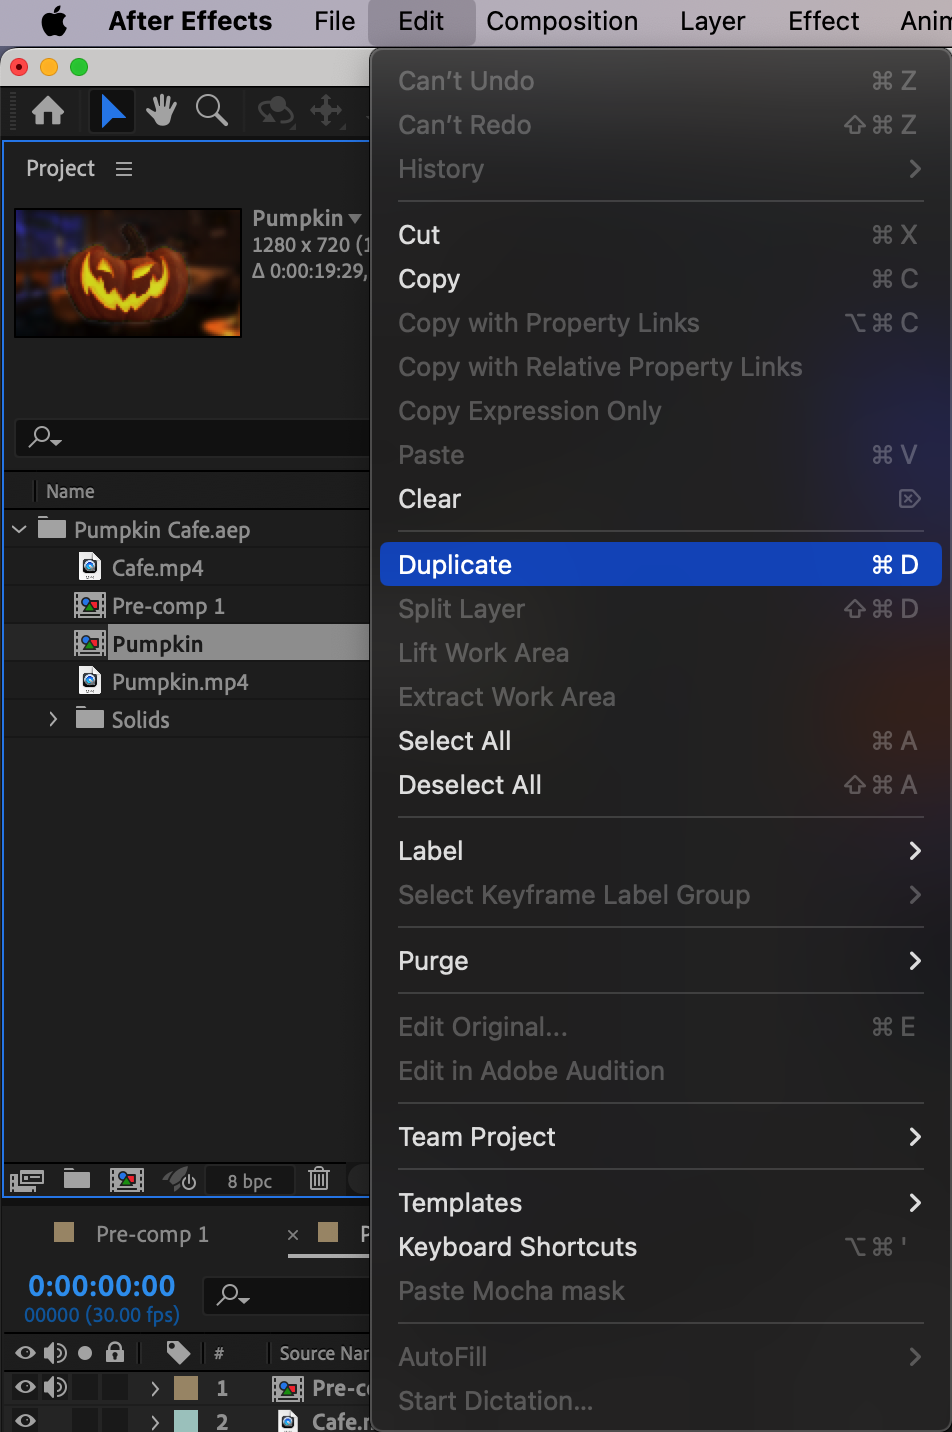The image size is (952, 1432).
Task: Hide layer 1 with its eye toggle
Action: click(26, 1387)
